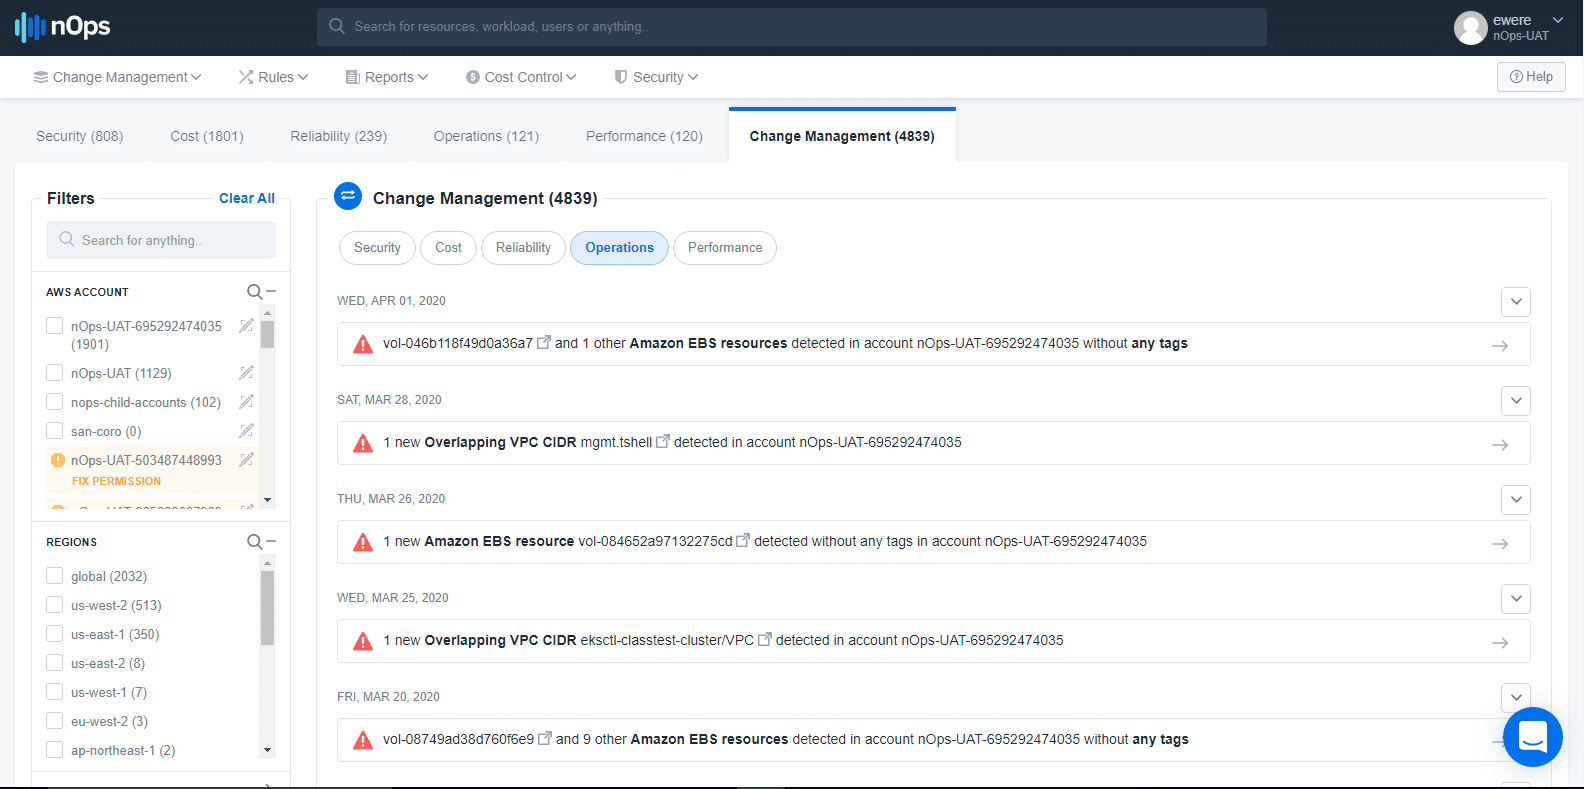1584x789 pixels.
Task: Open the Rules menu
Action: (x=273, y=77)
